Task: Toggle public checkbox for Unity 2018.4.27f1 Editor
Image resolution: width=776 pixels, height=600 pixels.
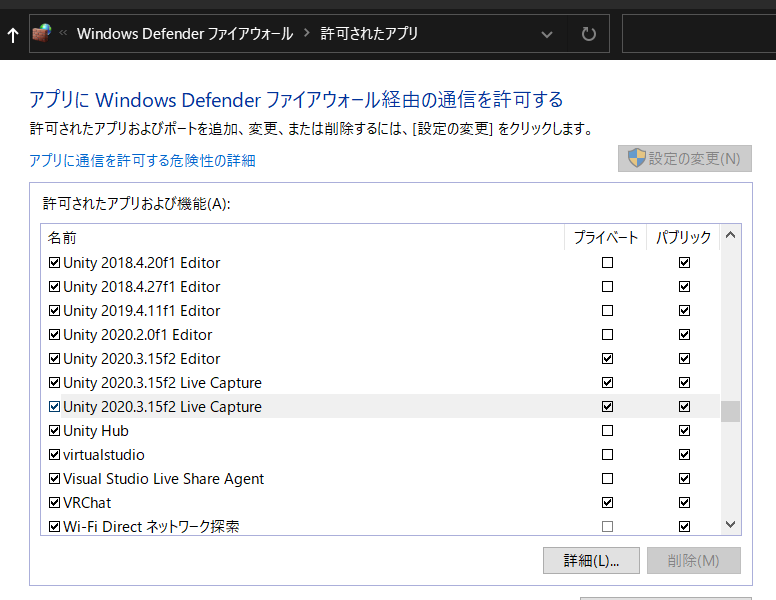Action: (x=684, y=287)
